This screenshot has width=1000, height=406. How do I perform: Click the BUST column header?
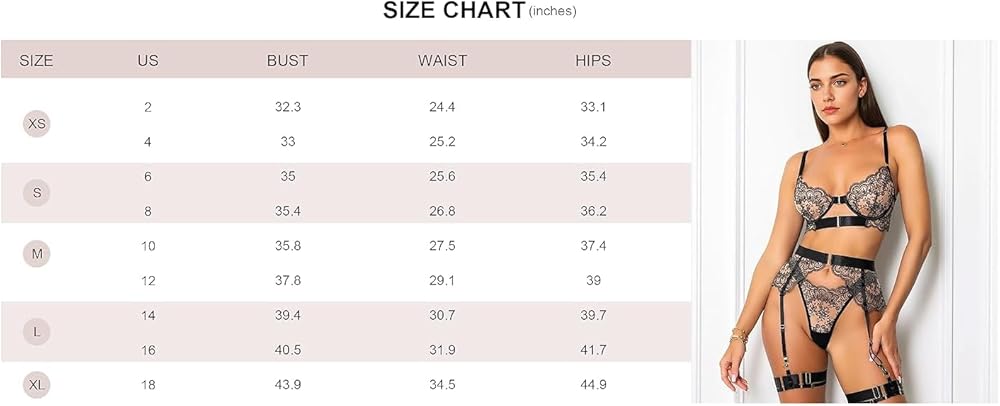coord(288,61)
